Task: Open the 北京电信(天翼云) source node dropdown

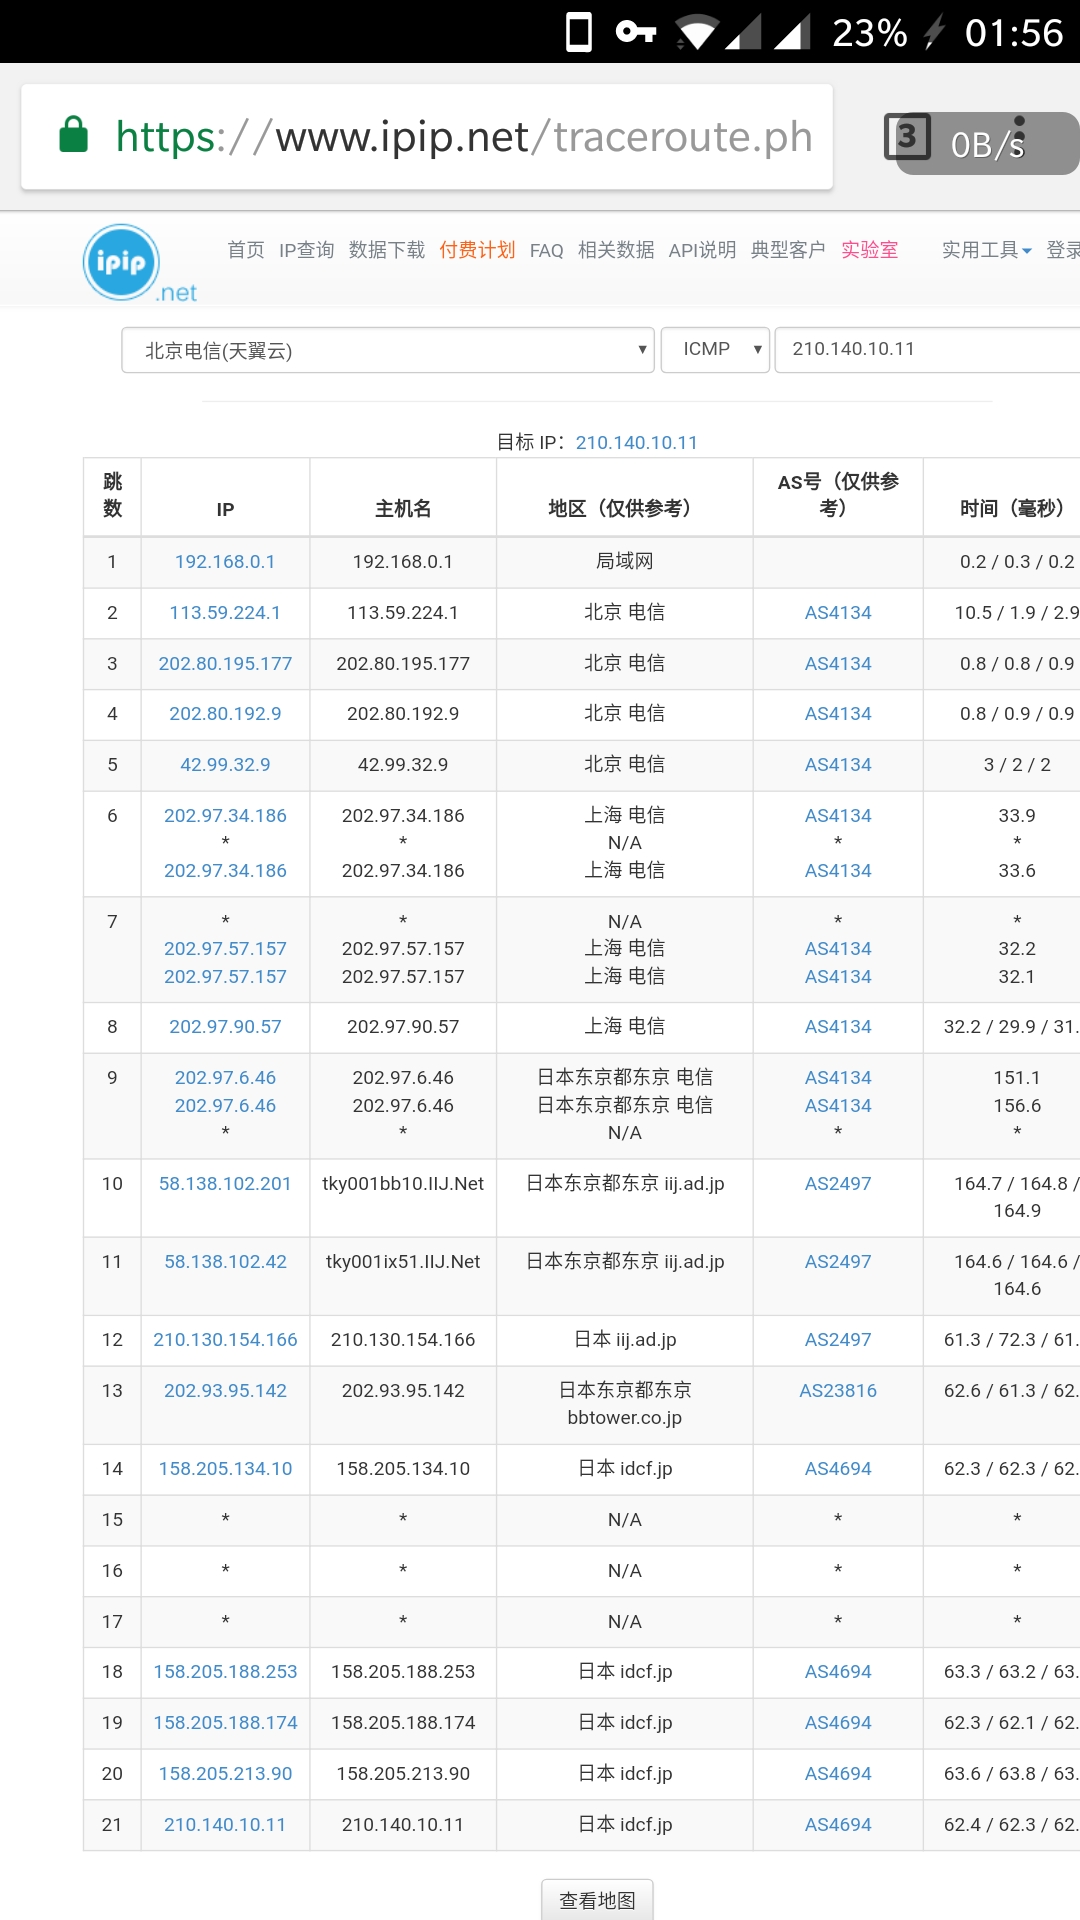Action: (x=388, y=350)
